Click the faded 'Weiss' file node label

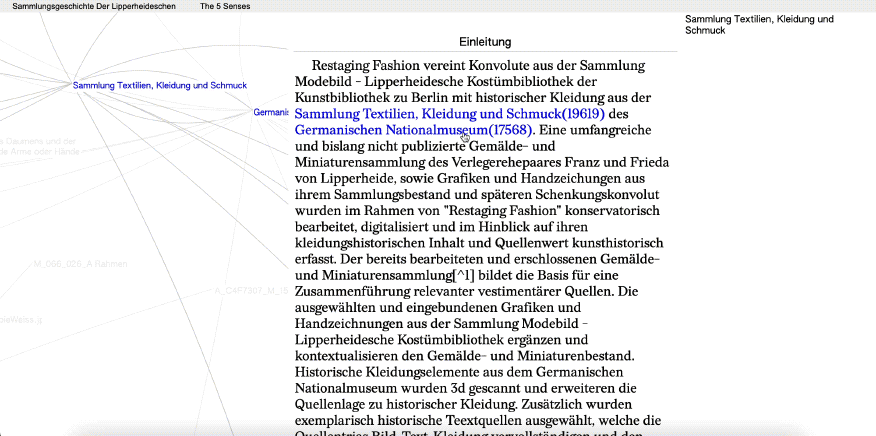[20, 320]
